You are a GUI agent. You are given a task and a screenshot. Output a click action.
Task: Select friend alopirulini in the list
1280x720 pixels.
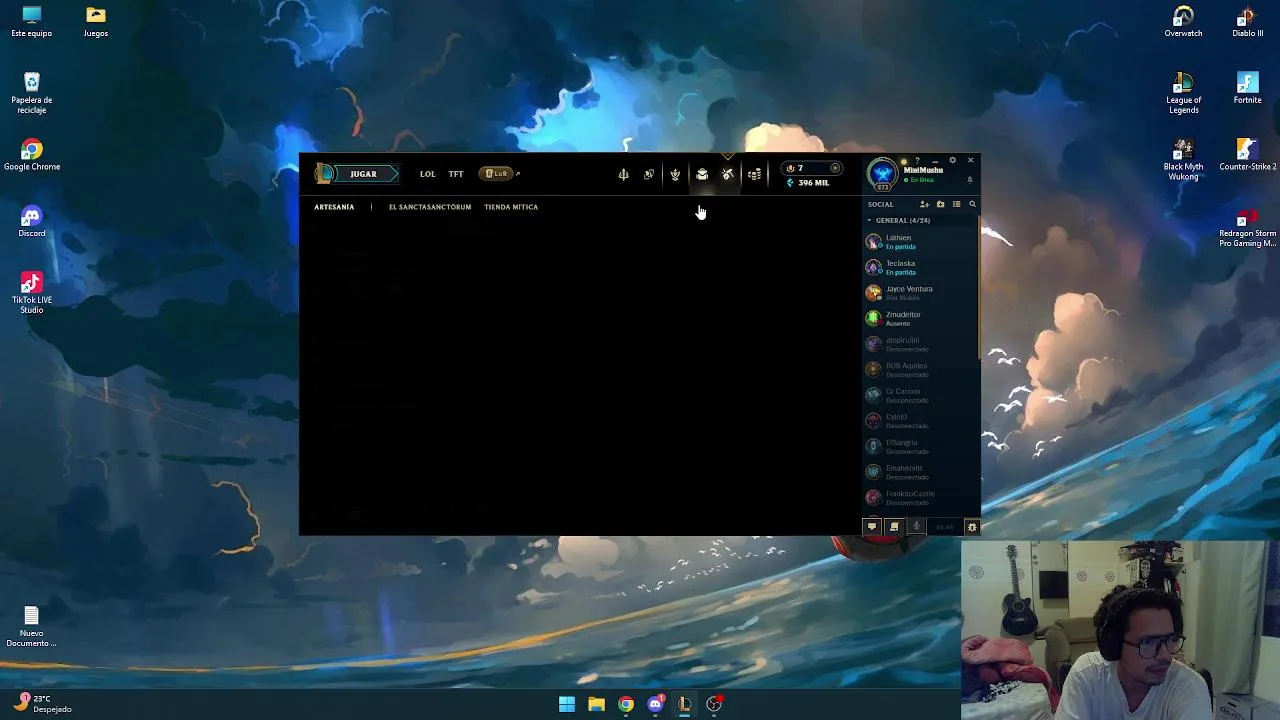click(920, 344)
